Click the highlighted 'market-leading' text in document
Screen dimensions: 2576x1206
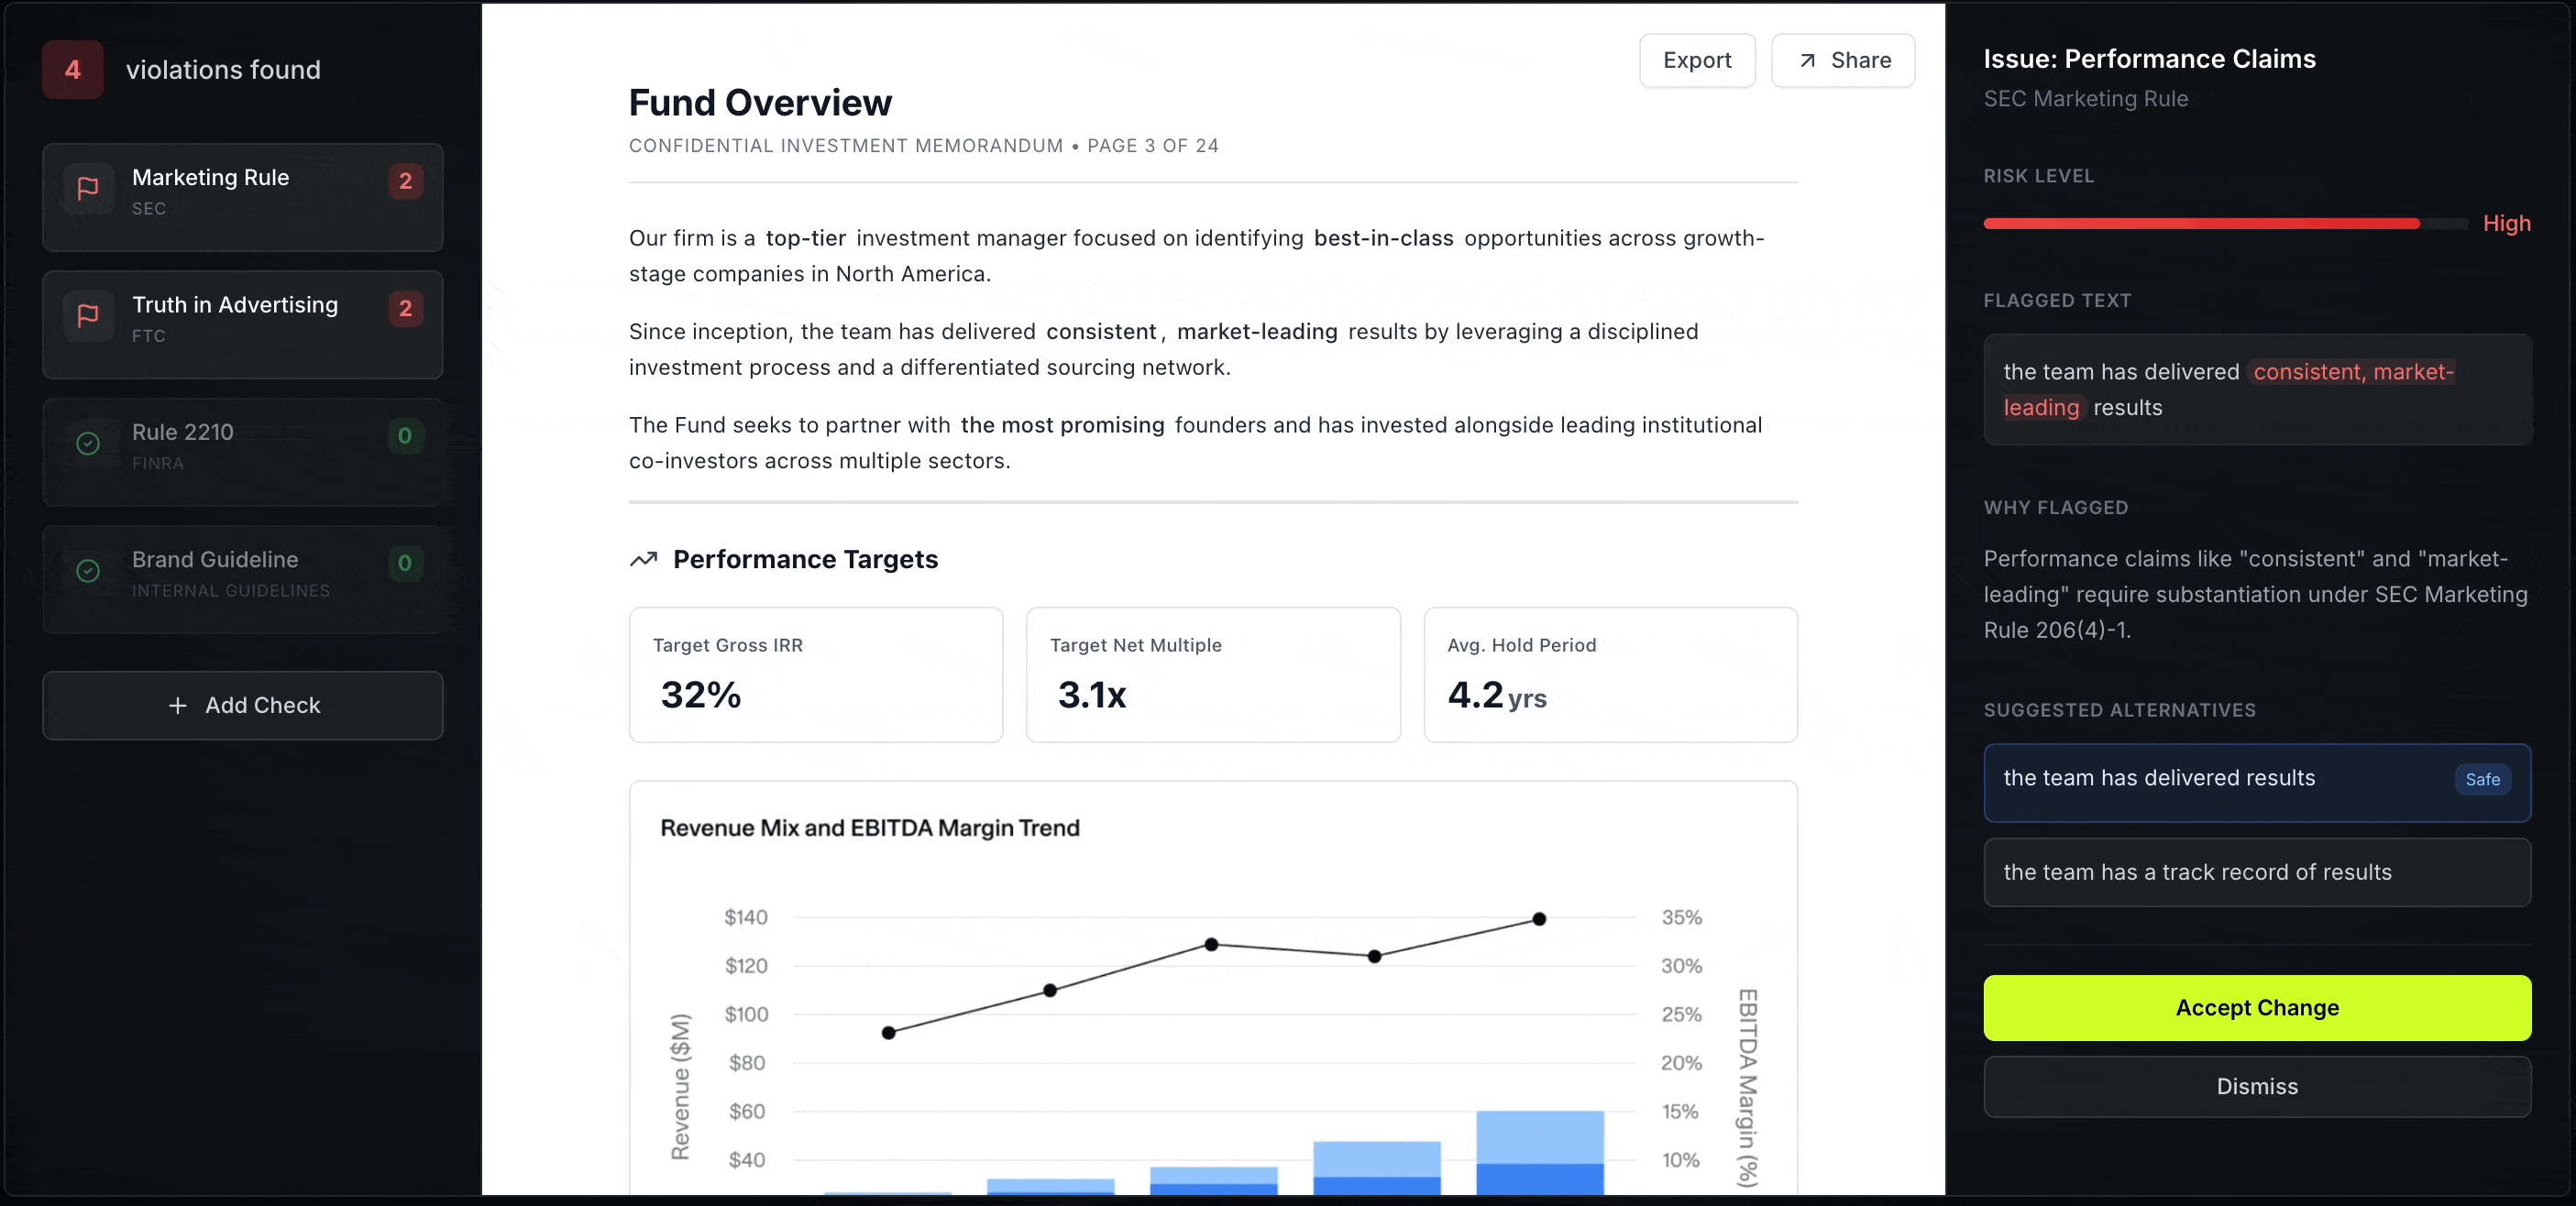[x=1256, y=332]
